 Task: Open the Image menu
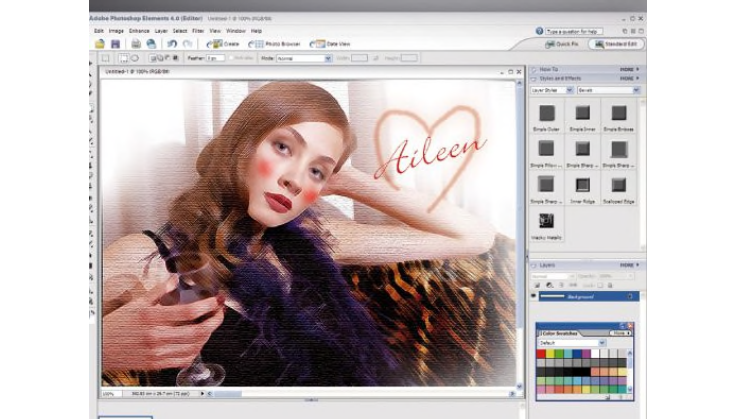click(116, 31)
